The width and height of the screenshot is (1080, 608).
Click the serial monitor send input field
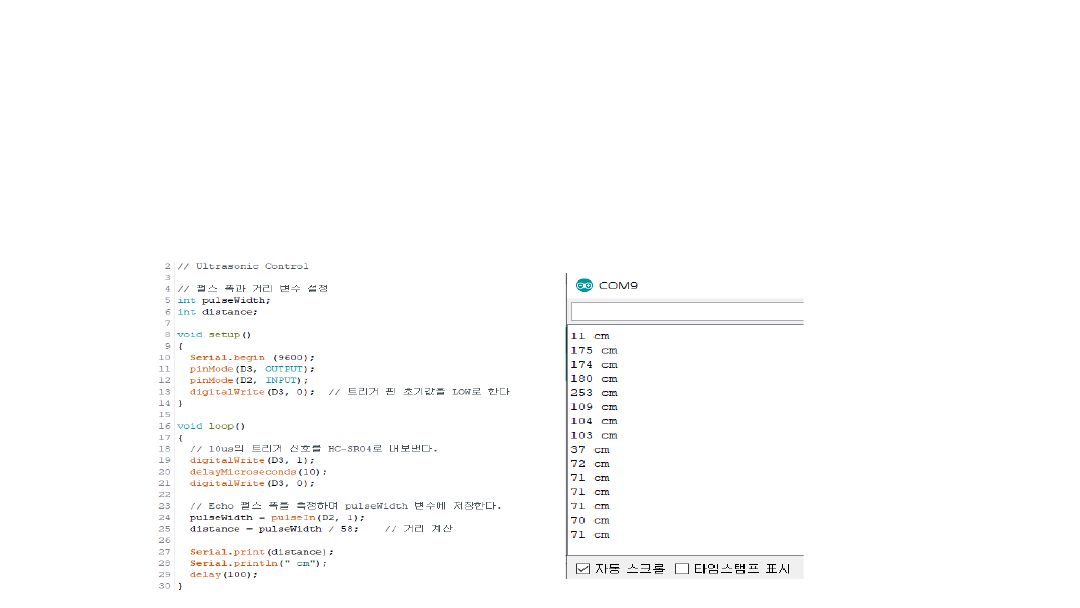[x=686, y=311]
